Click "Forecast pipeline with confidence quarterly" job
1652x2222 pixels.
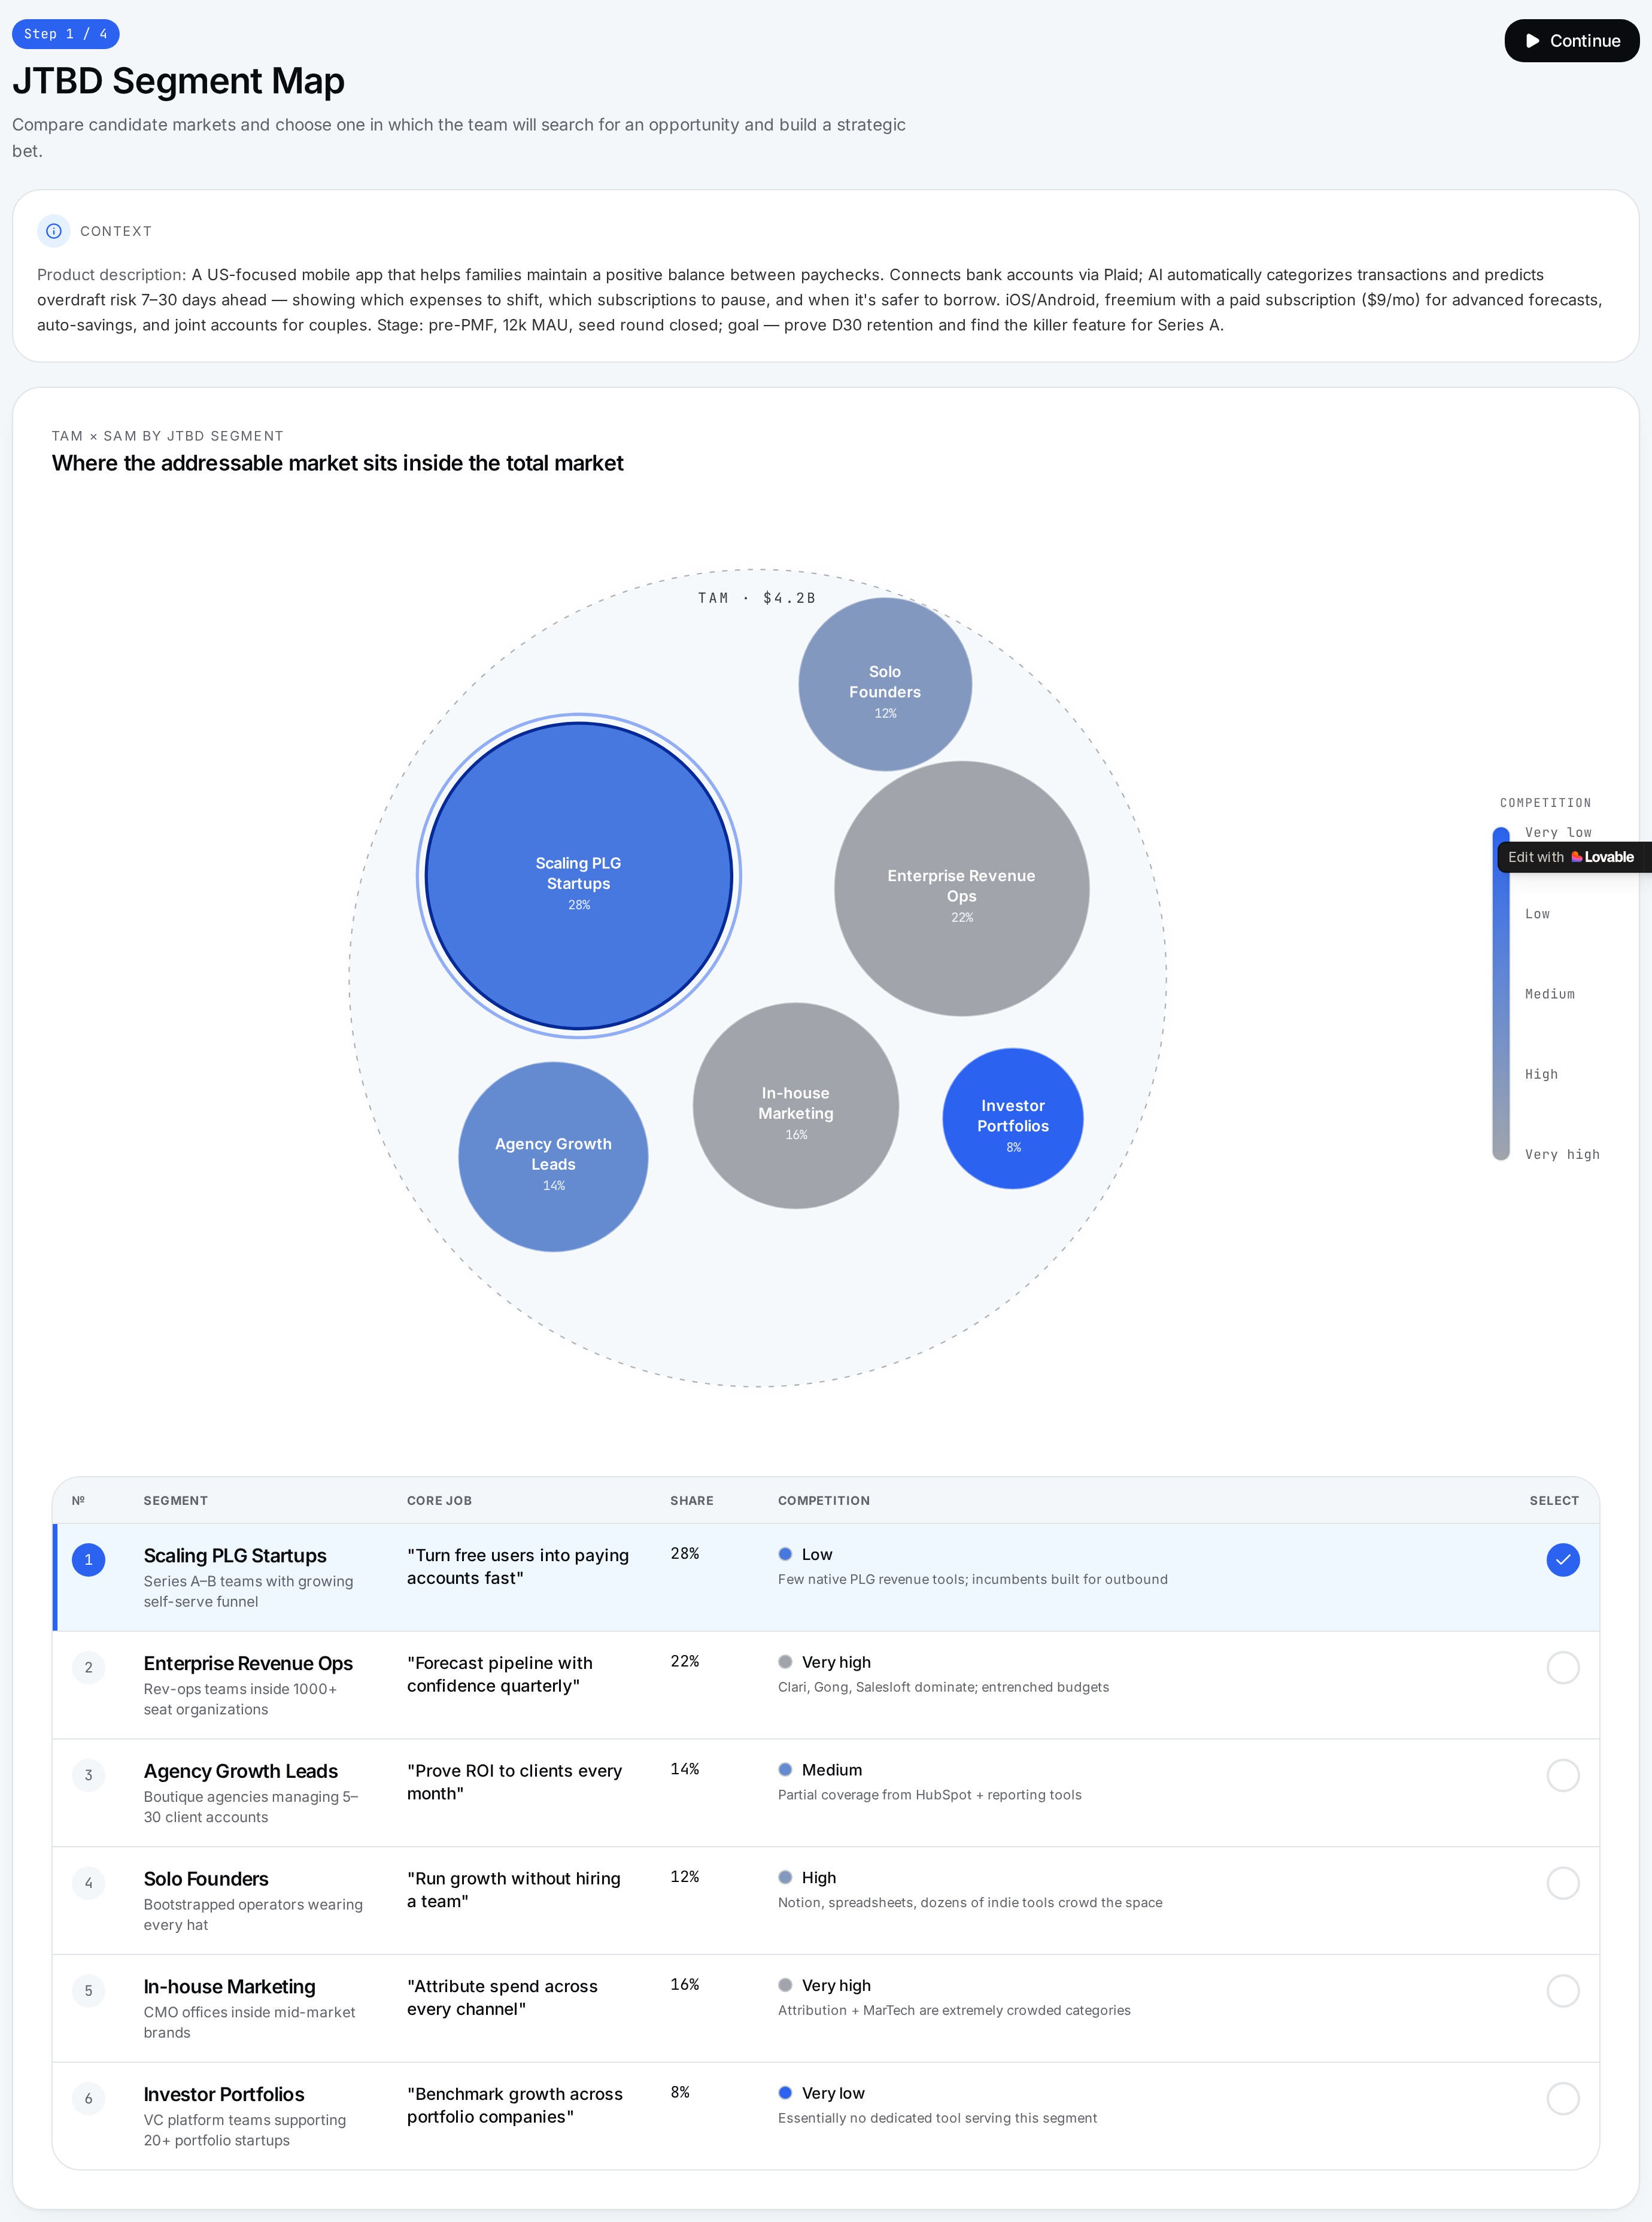pyautogui.click(x=500, y=1675)
